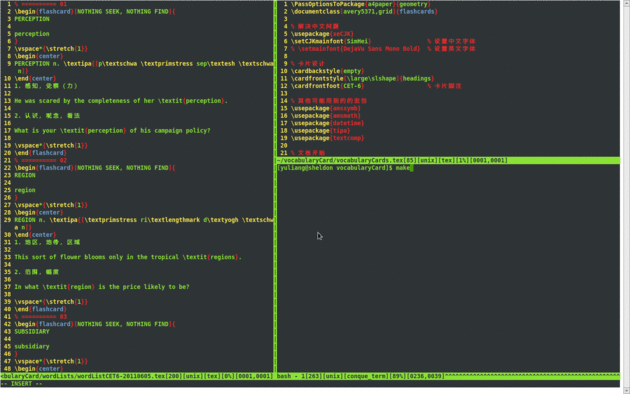The width and height of the screenshot is (630, 394).
Task: Click the vocabularyCards.tex status line
Action: [x=448, y=160]
